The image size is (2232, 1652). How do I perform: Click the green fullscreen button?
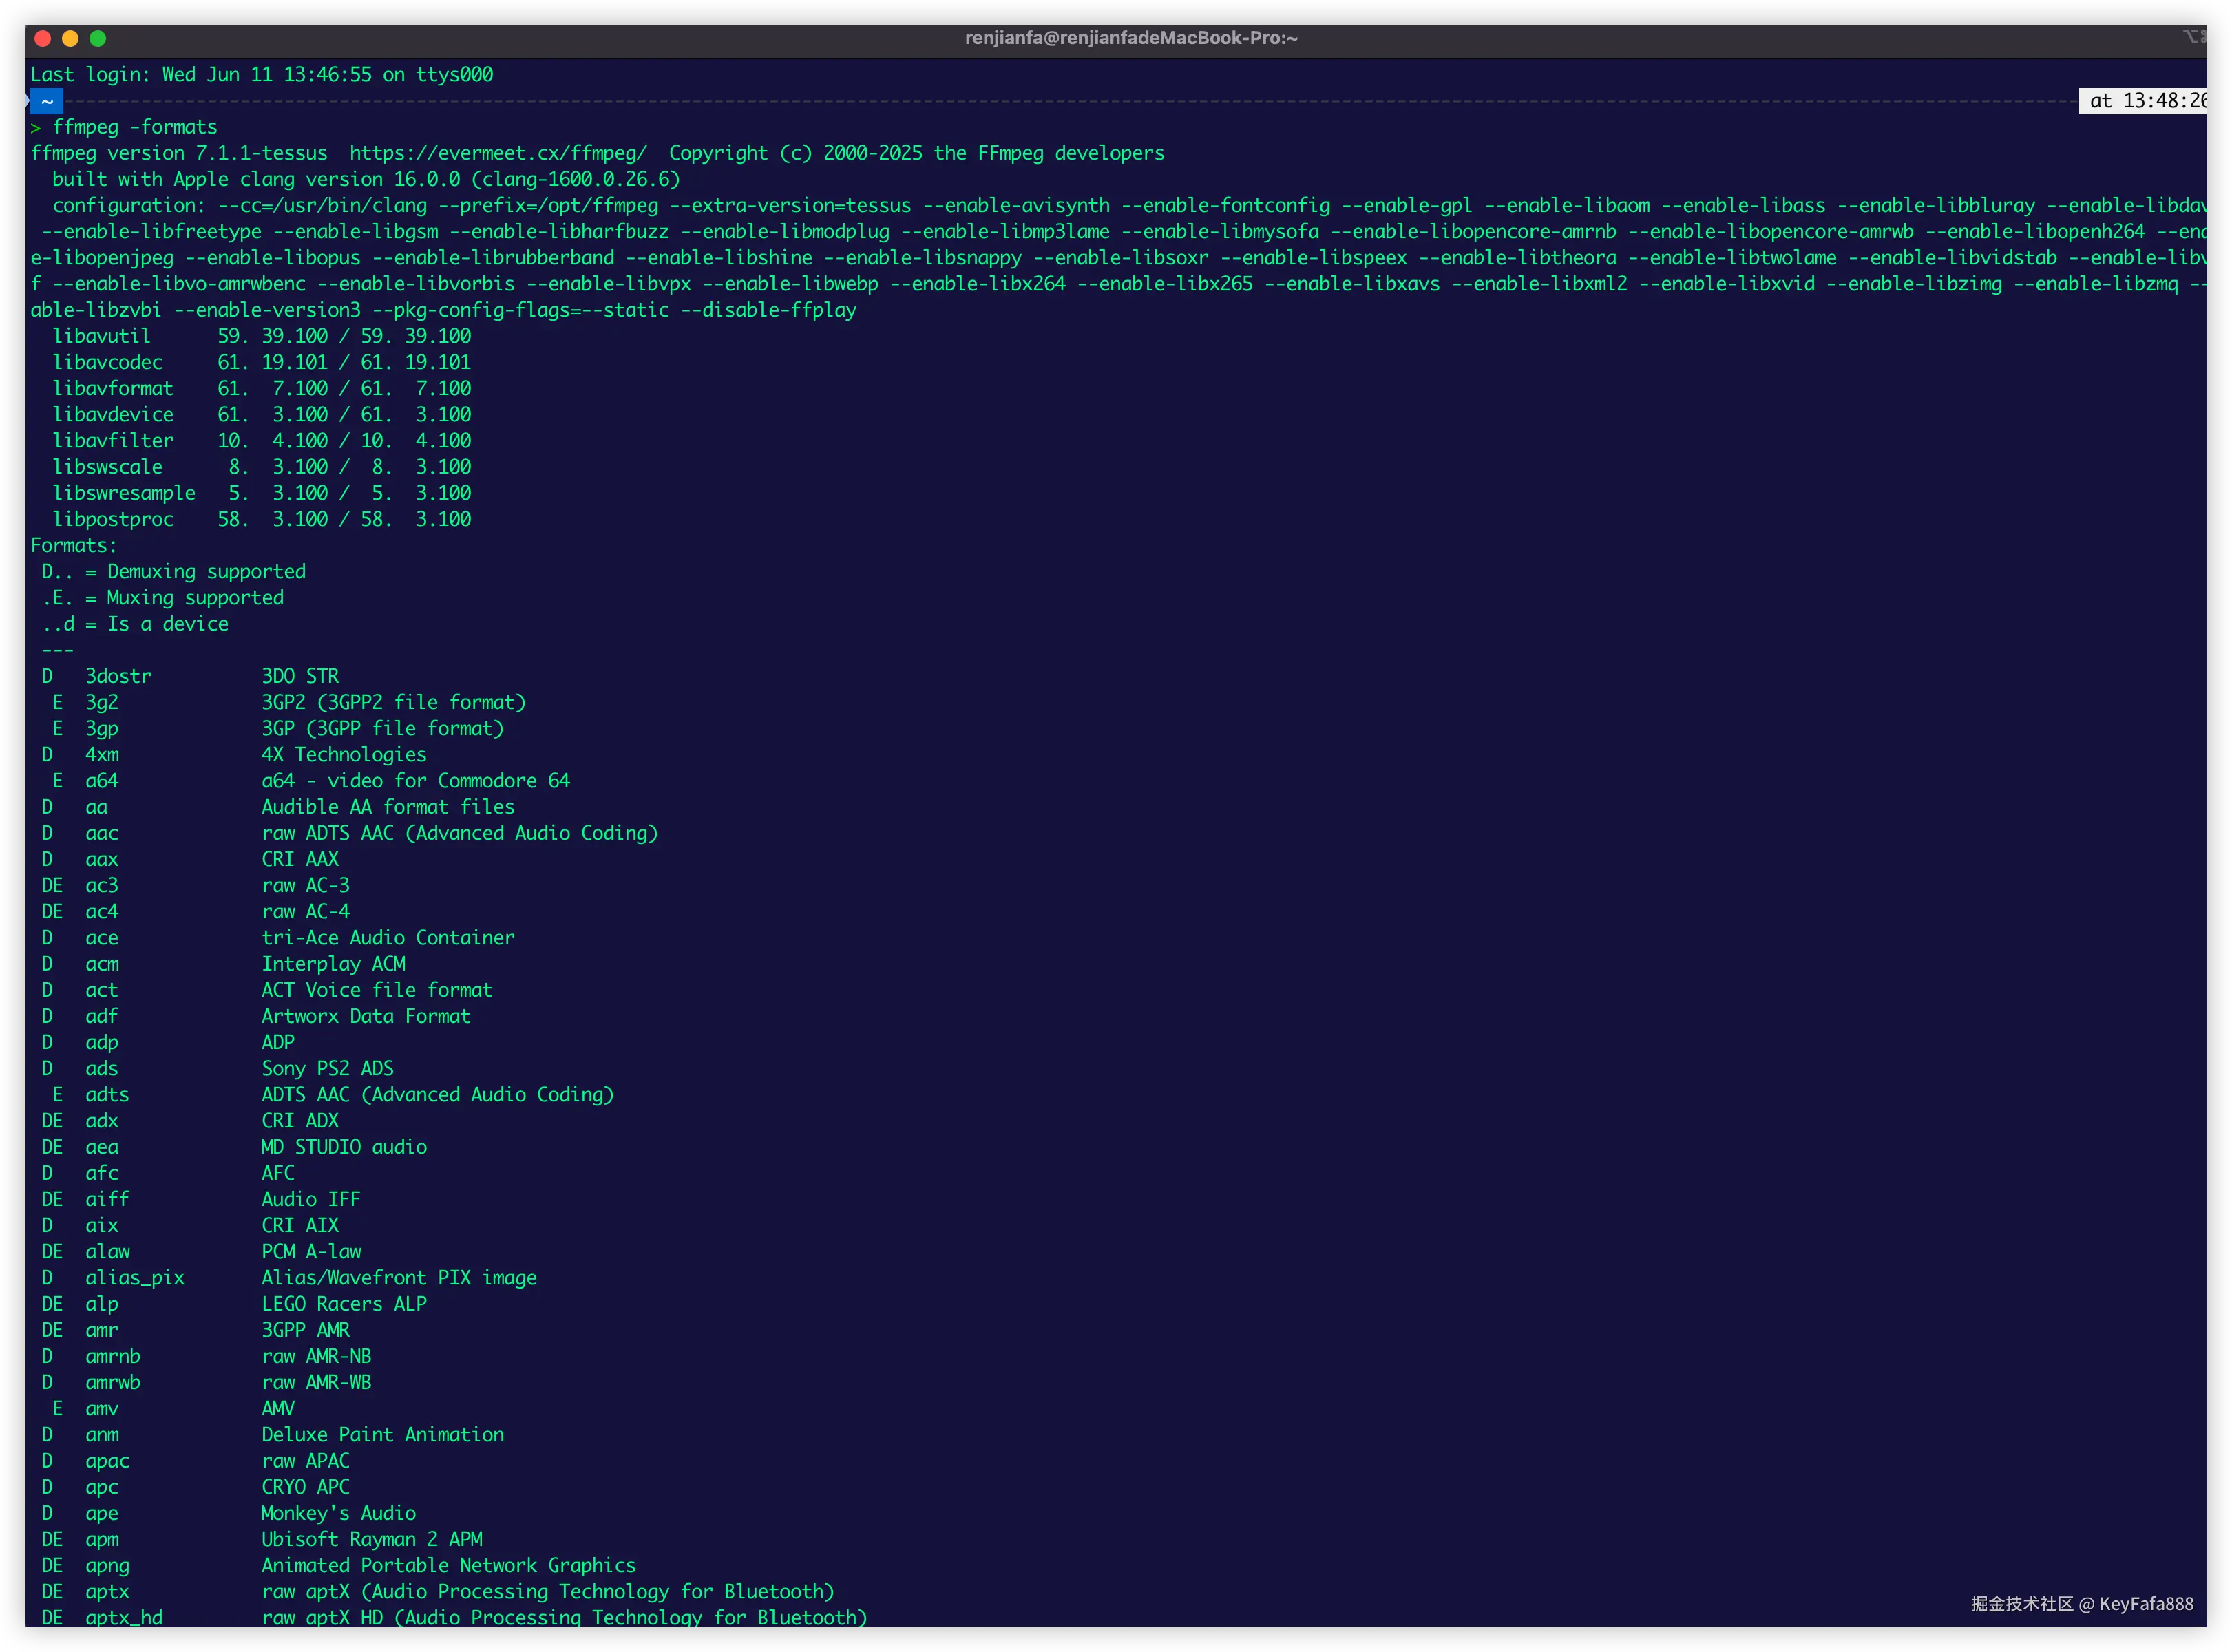[x=98, y=38]
